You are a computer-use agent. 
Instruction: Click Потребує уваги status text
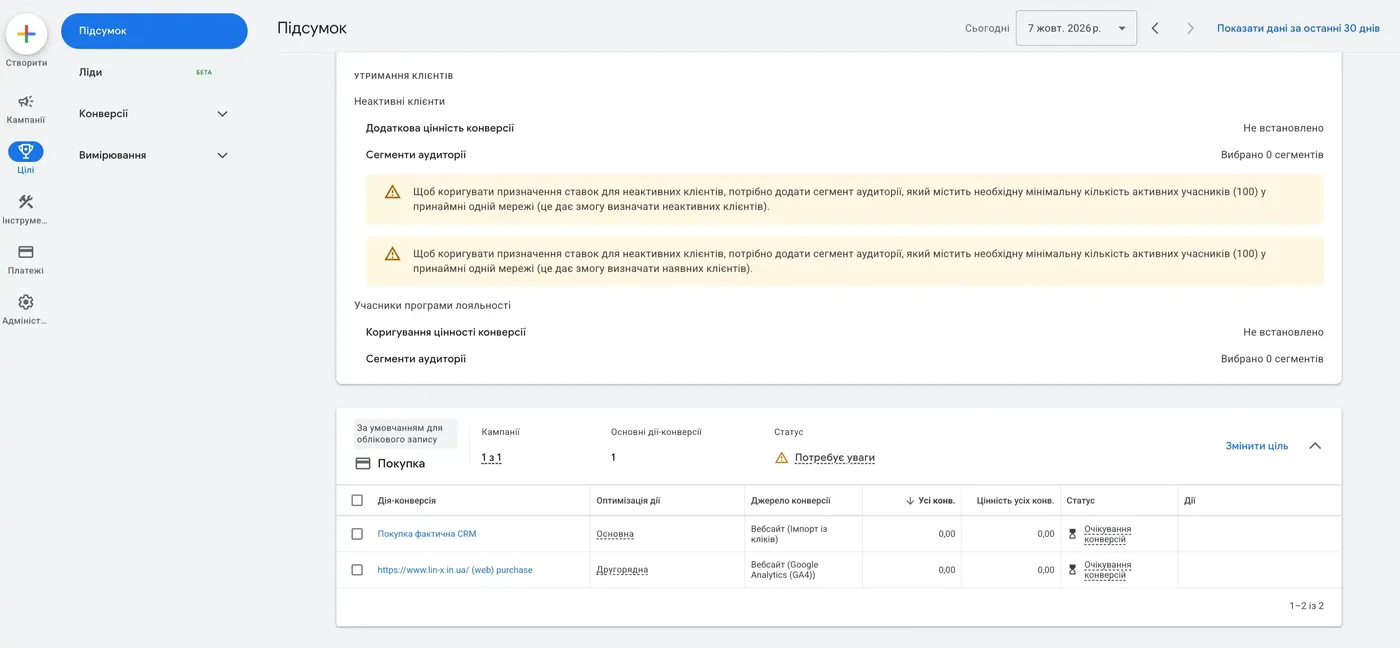[835, 458]
